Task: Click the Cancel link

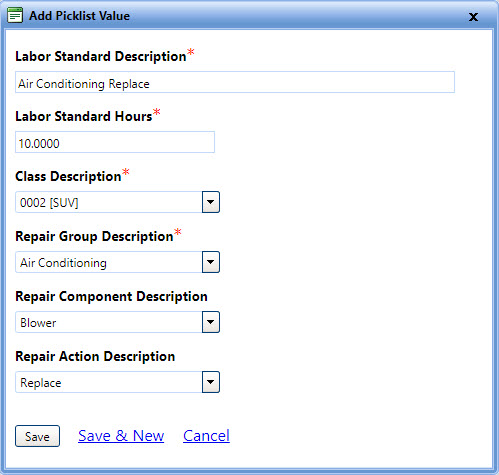Action: pyautogui.click(x=206, y=436)
